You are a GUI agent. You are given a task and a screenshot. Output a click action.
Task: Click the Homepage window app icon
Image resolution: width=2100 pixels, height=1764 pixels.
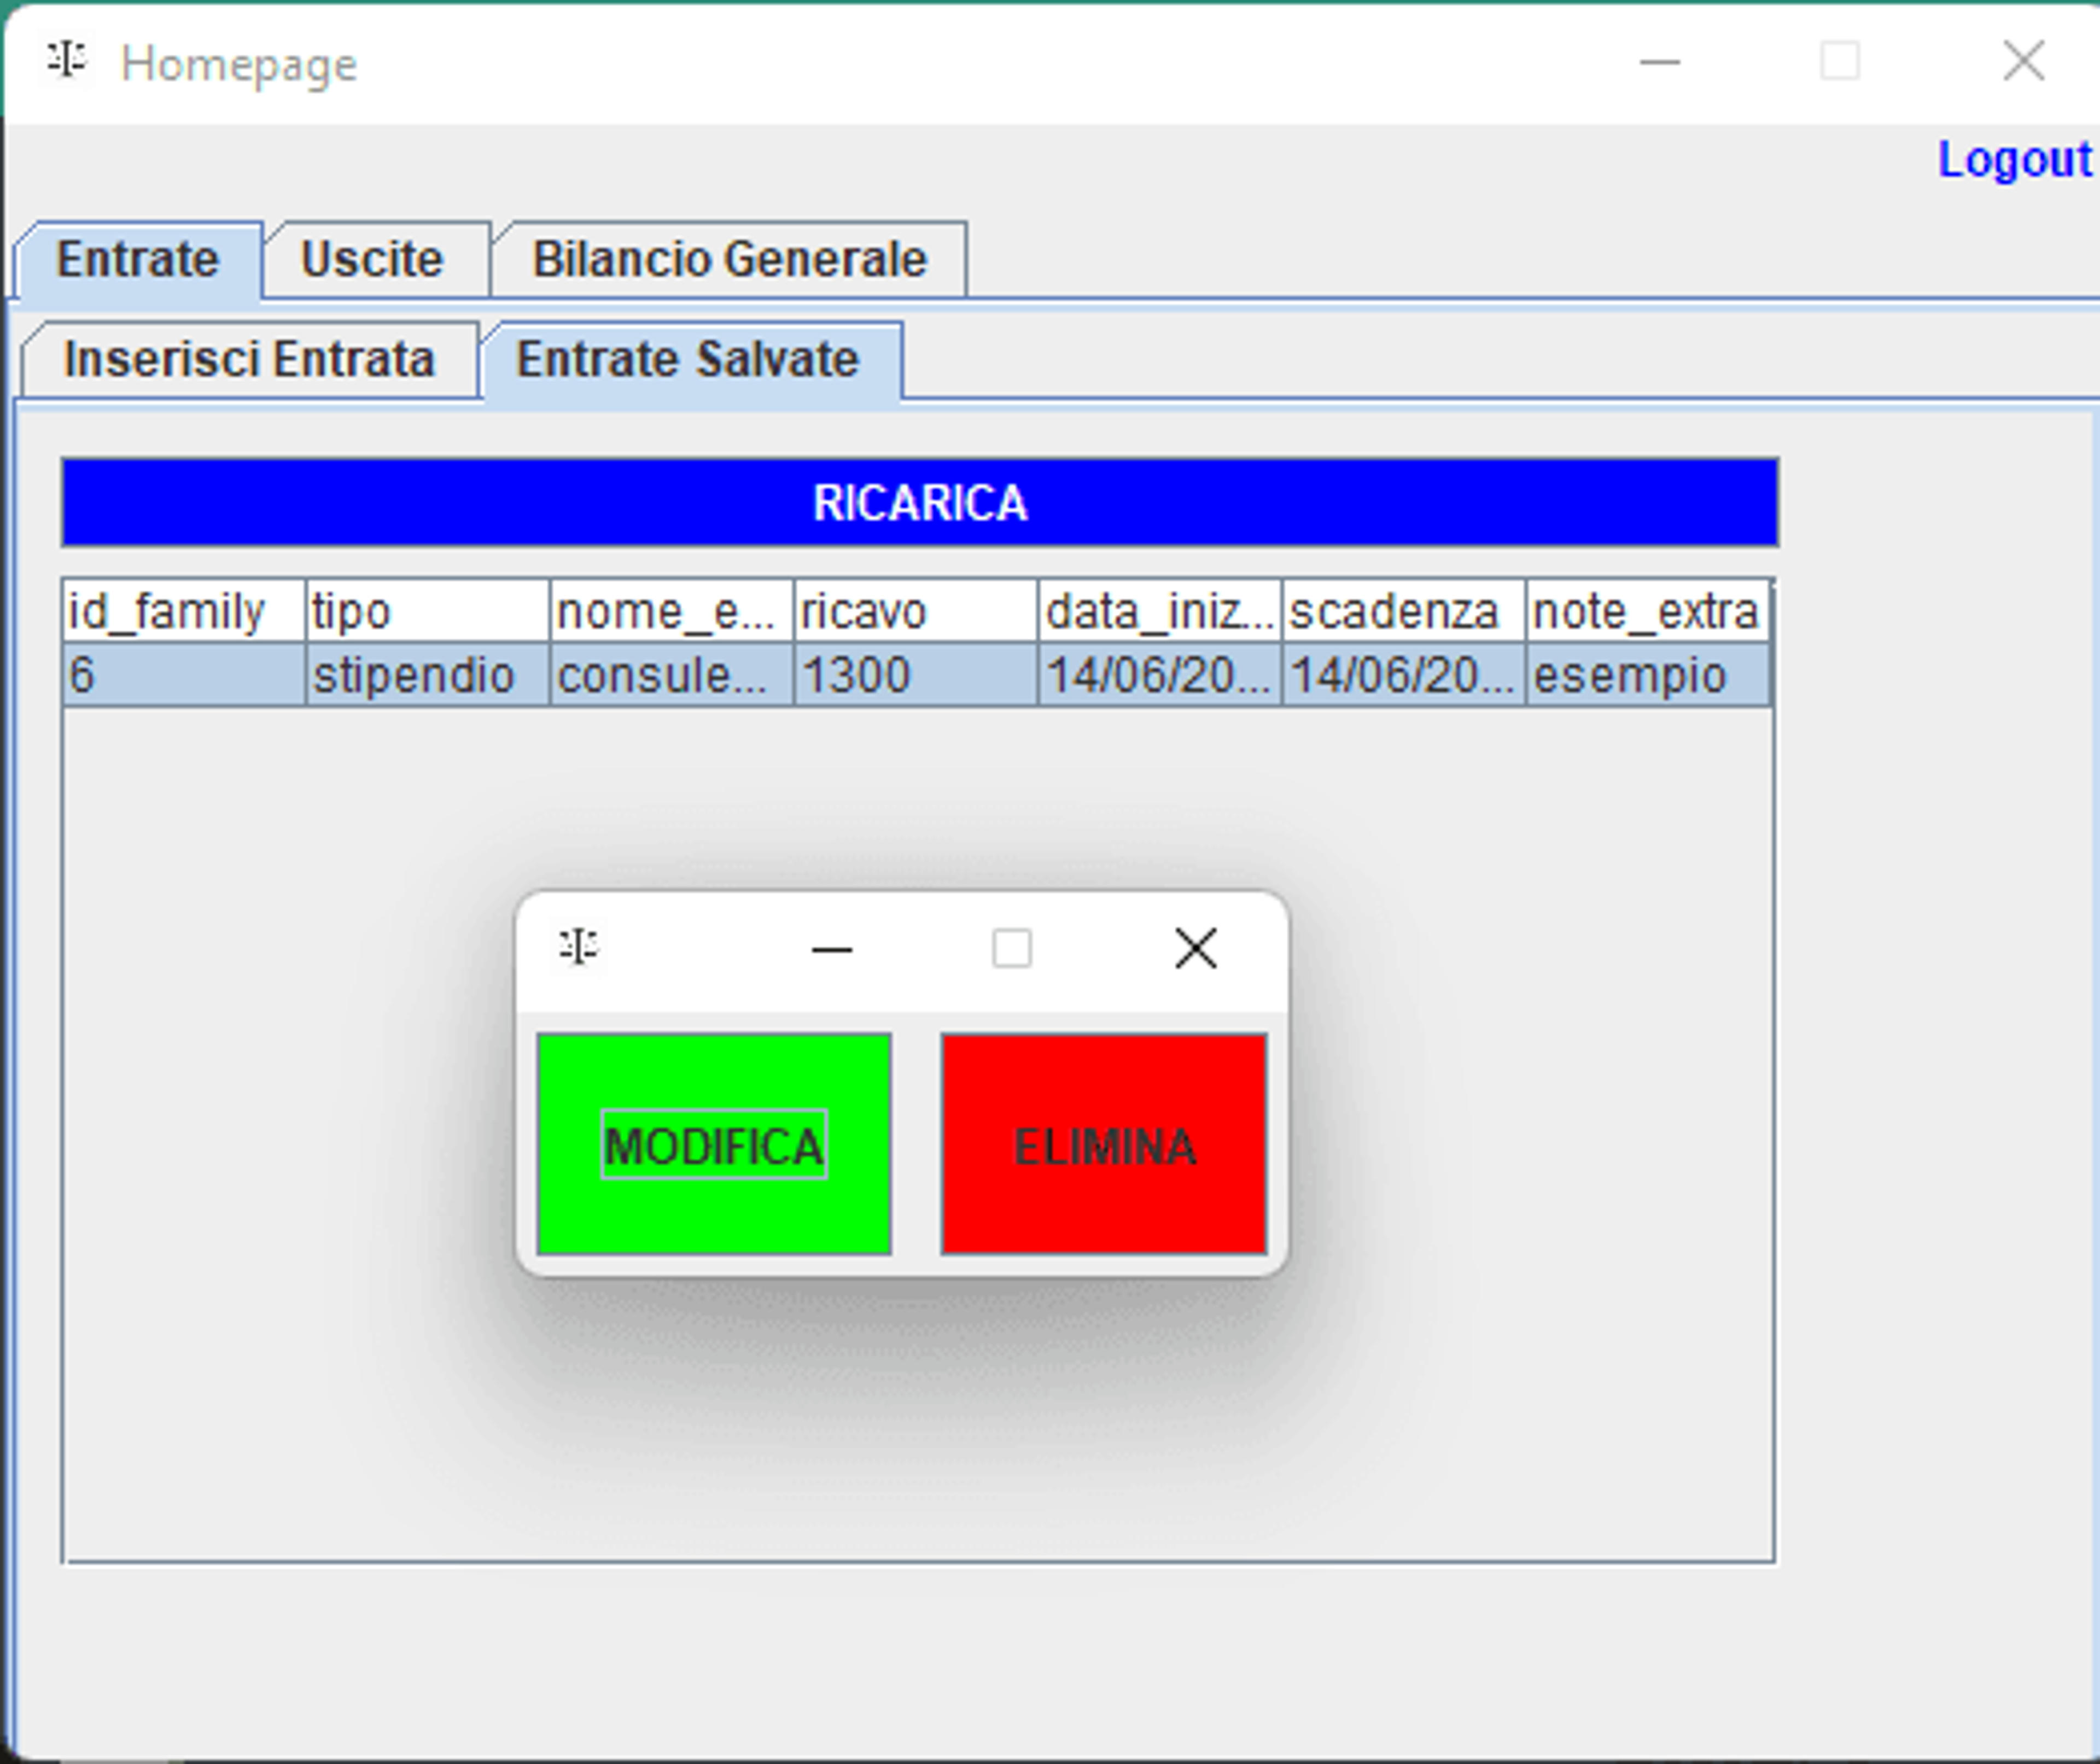pyautogui.click(x=66, y=61)
